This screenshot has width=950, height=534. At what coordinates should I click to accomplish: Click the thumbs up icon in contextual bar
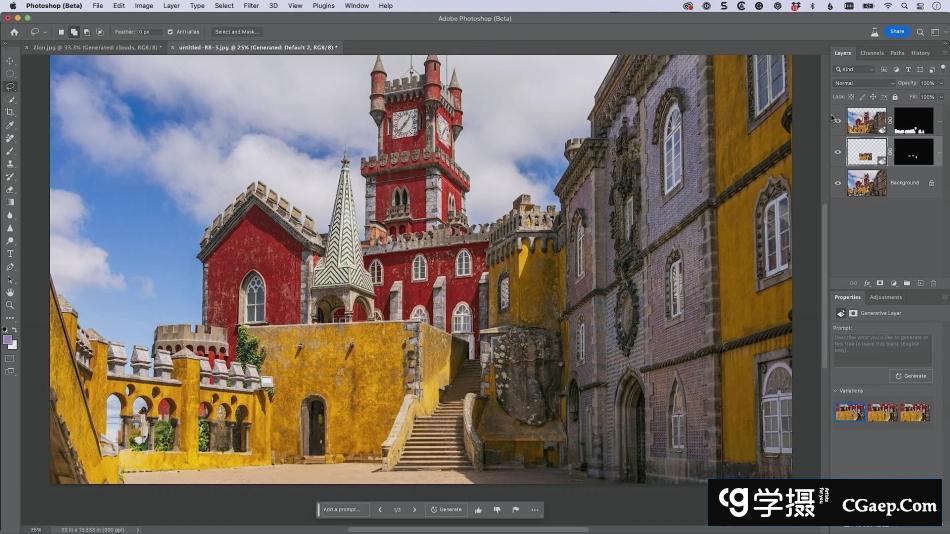pyautogui.click(x=478, y=510)
